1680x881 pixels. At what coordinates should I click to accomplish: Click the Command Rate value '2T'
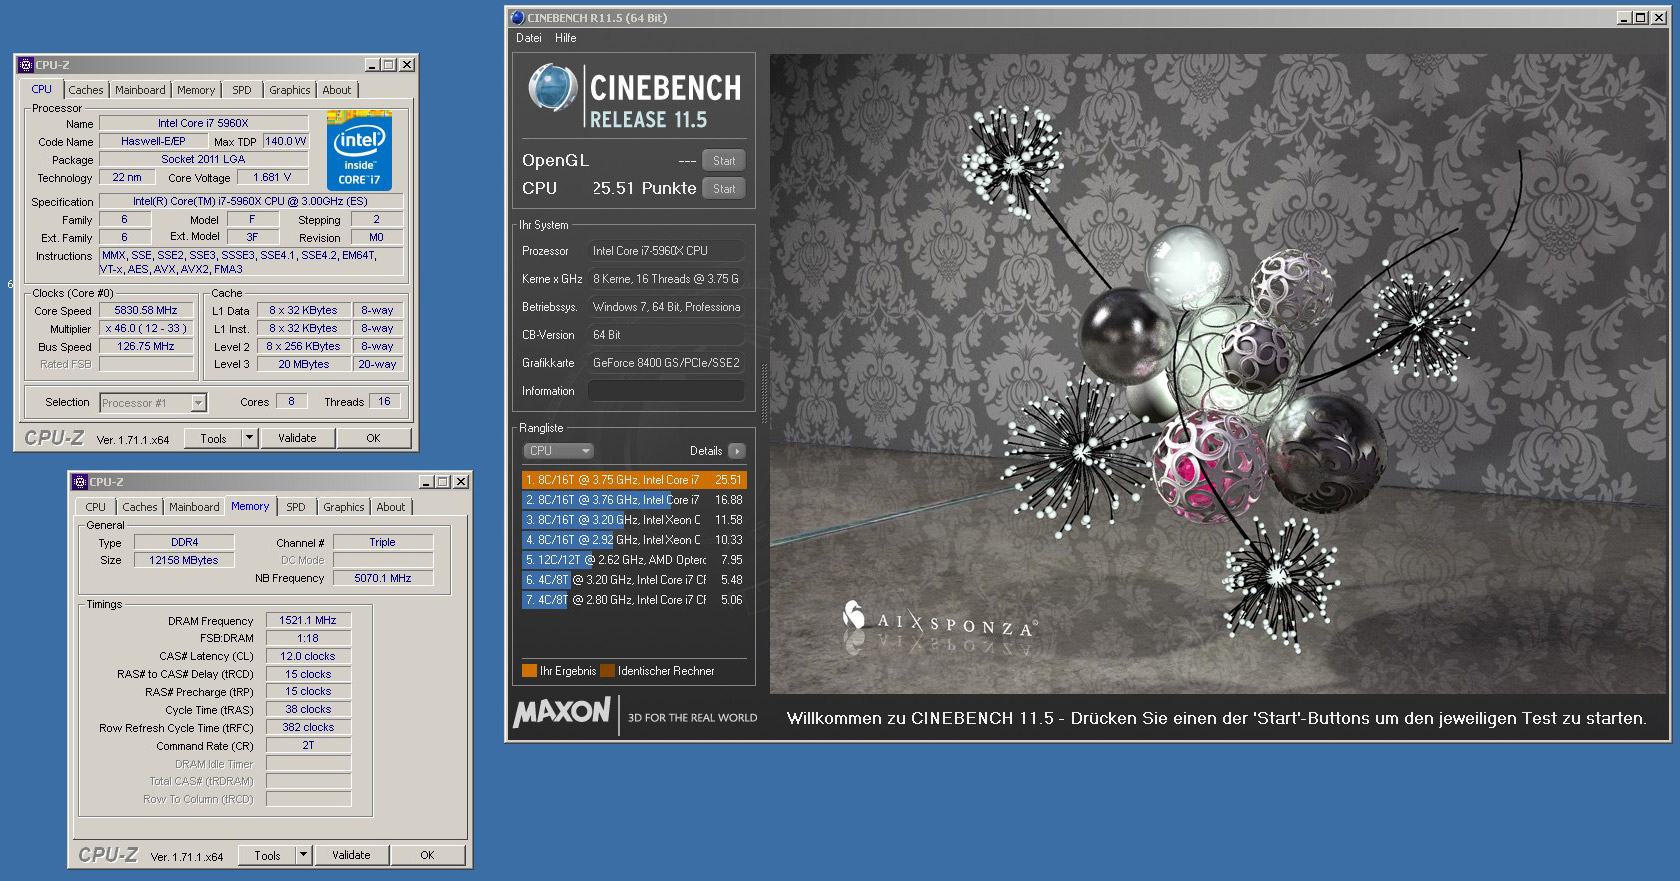tap(308, 746)
